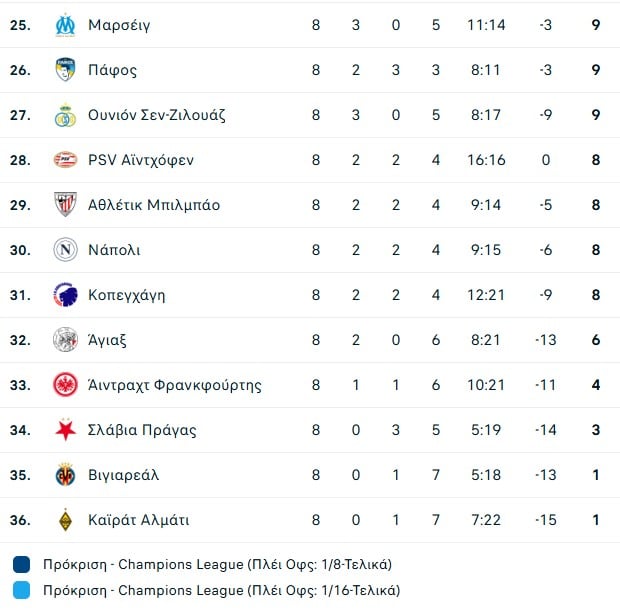Click the Eintracht Frankfurt crest icon
The width and height of the screenshot is (620, 611).
tap(65, 385)
